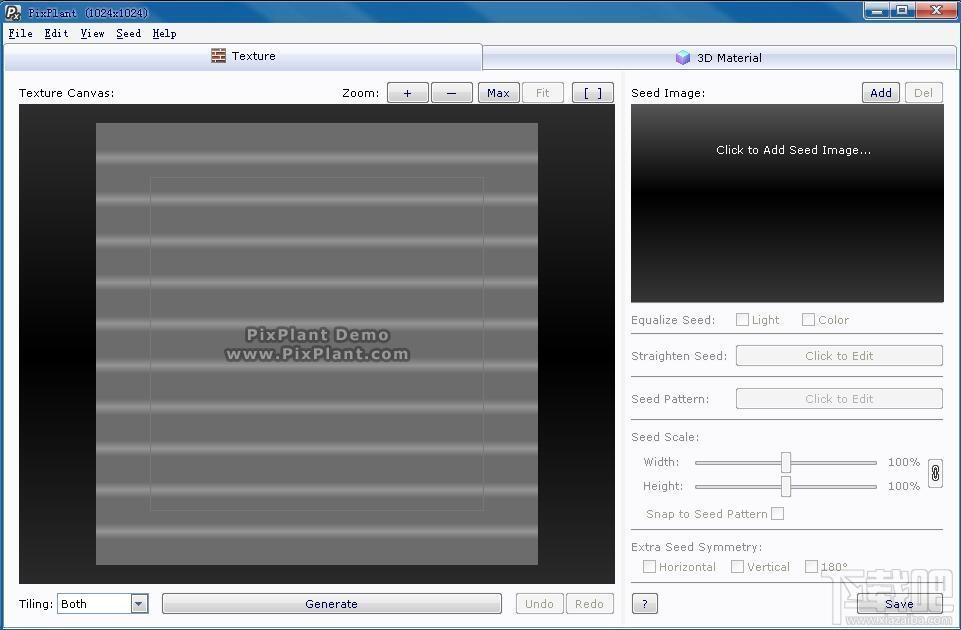961x630 pixels.
Task: Click Seed Pattern Click to Edit button
Action: pyautogui.click(x=839, y=398)
